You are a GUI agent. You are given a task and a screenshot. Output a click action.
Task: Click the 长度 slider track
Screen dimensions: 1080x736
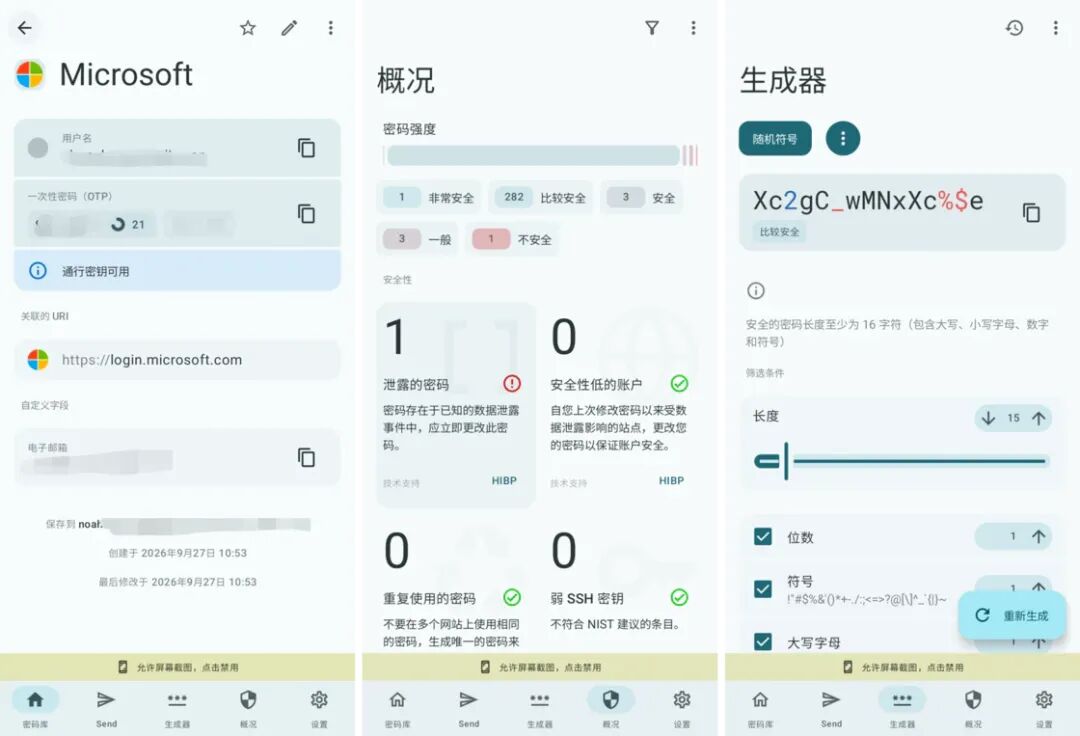pyautogui.click(x=902, y=461)
